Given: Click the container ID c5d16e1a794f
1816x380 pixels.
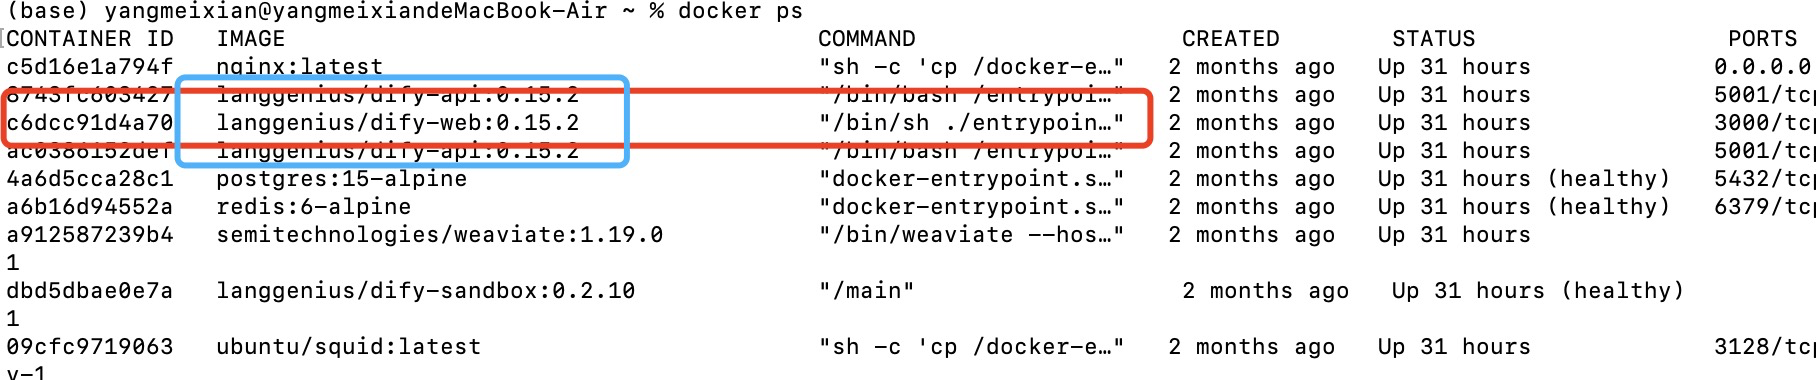Looking at the screenshot, I should [90, 67].
